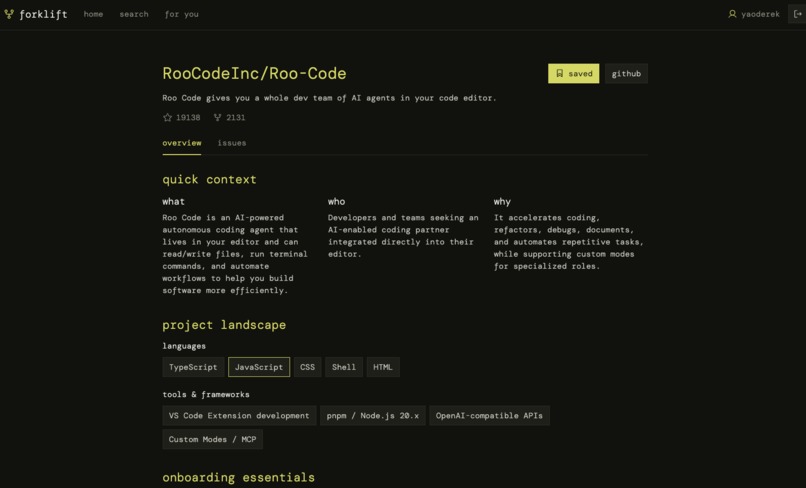This screenshot has width=806, height=488.
Task: Click the 'It accelerates coding' paragraph
Action: point(569,242)
